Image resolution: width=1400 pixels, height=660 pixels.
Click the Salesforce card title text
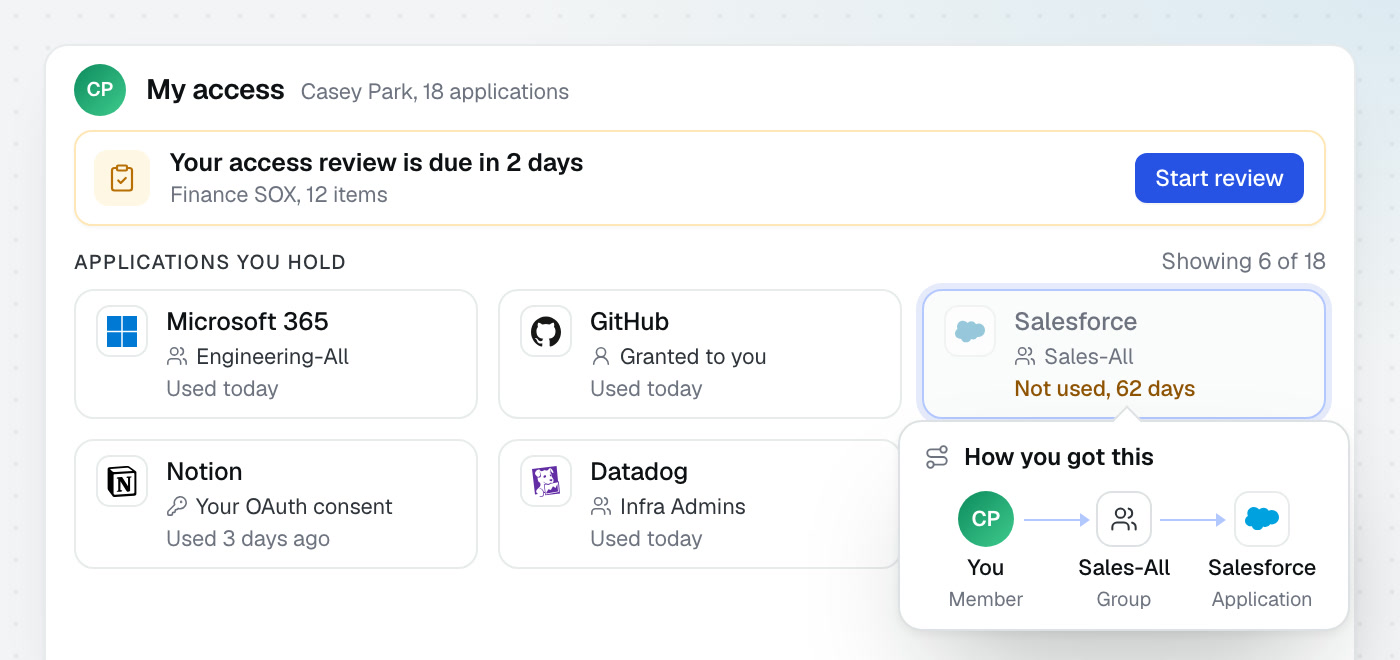coord(1076,321)
